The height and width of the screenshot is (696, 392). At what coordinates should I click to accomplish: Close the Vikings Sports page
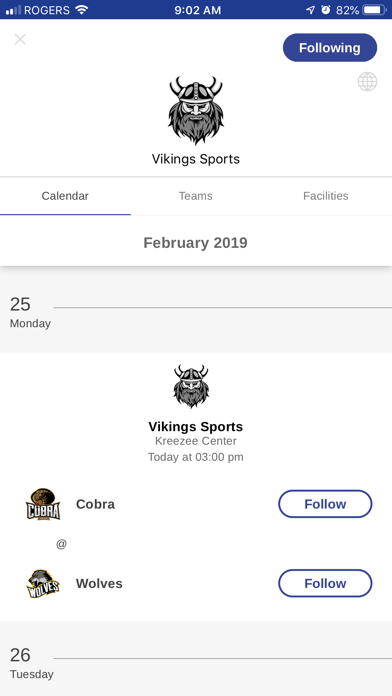click(x=20, y=40)
